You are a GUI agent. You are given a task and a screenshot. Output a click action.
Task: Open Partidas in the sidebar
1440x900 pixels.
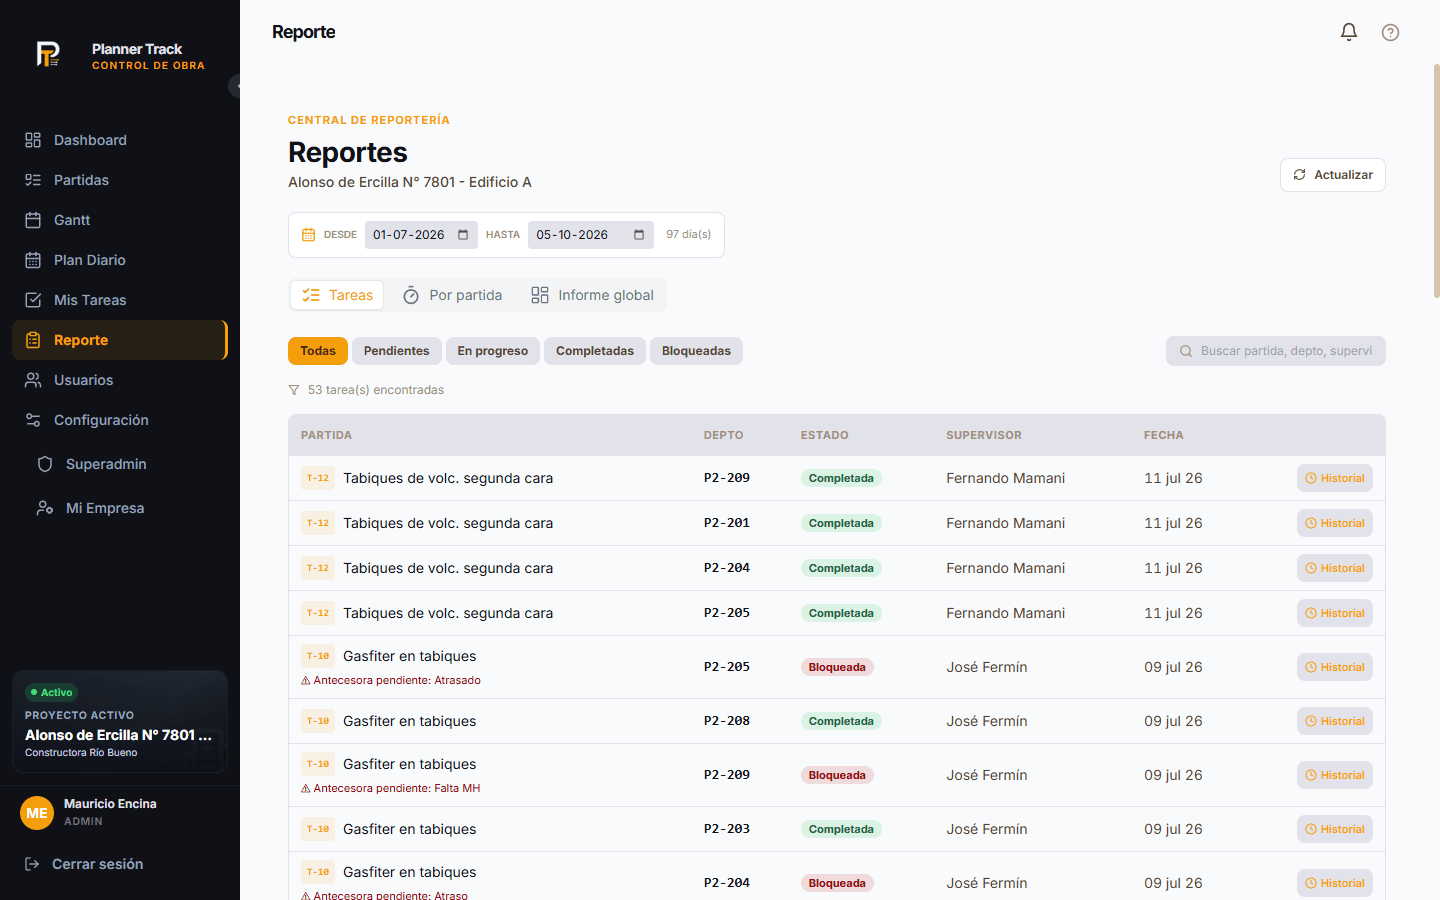coord(120,180)
